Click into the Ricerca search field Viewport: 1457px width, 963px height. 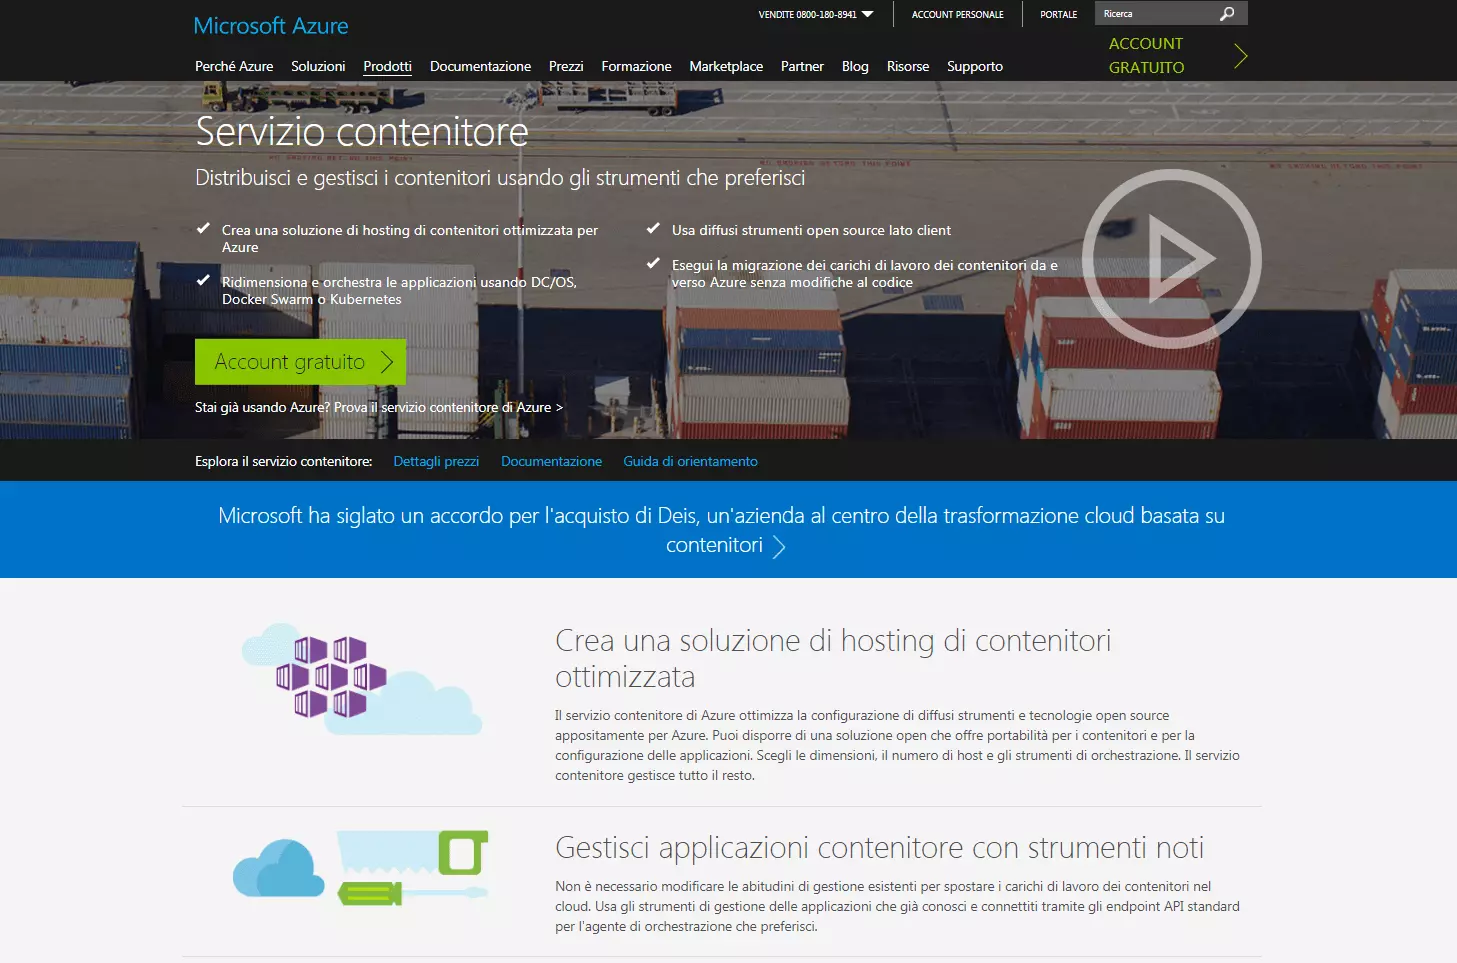pyautogui.click(x=1155, y=14)
